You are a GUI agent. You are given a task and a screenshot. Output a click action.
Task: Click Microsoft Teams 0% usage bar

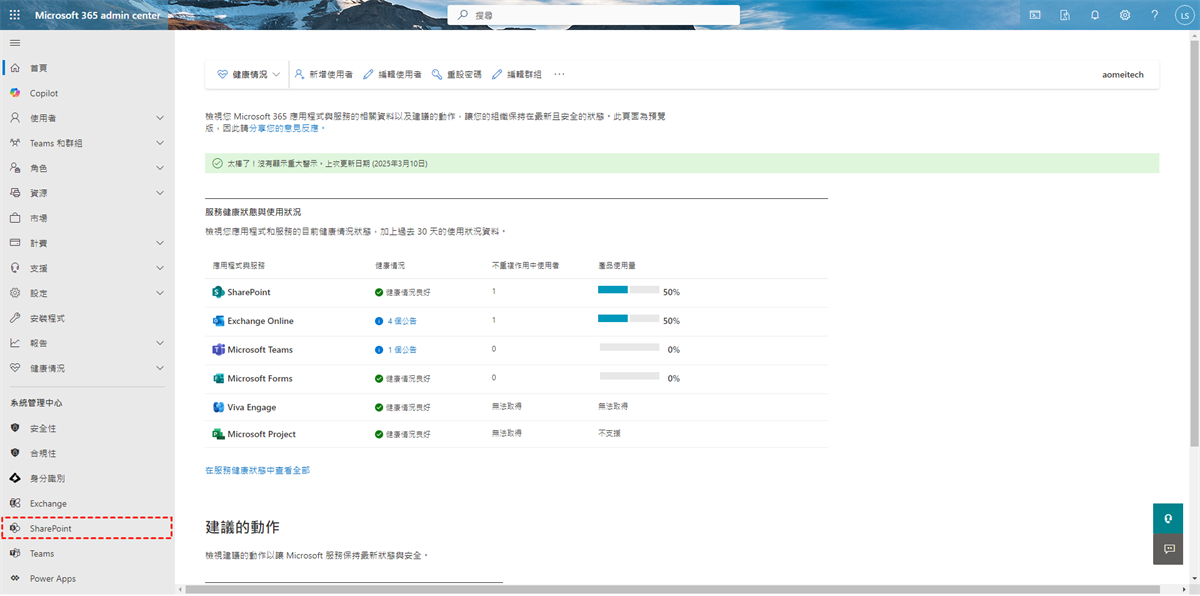pos(628,347)
